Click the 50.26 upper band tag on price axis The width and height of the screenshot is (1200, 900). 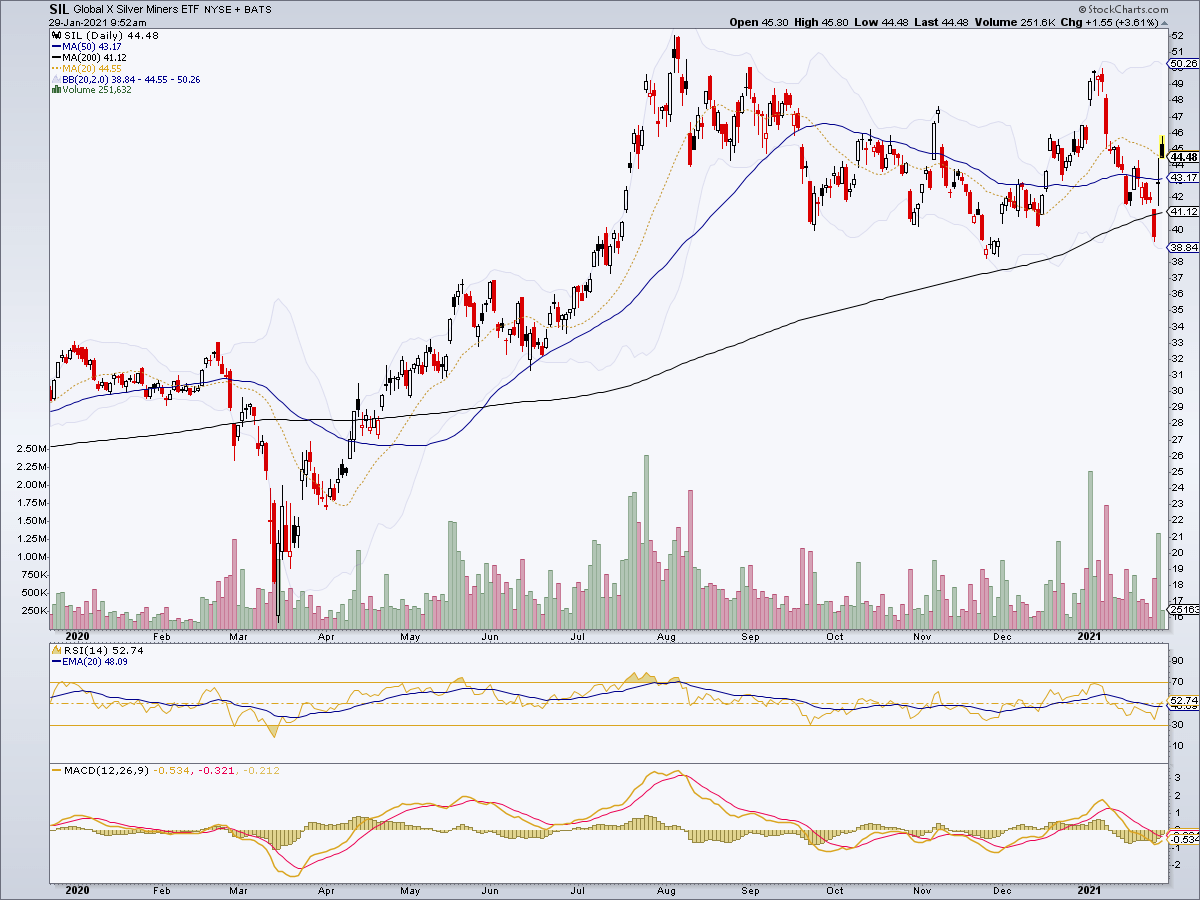click(x=1183, y=63)
